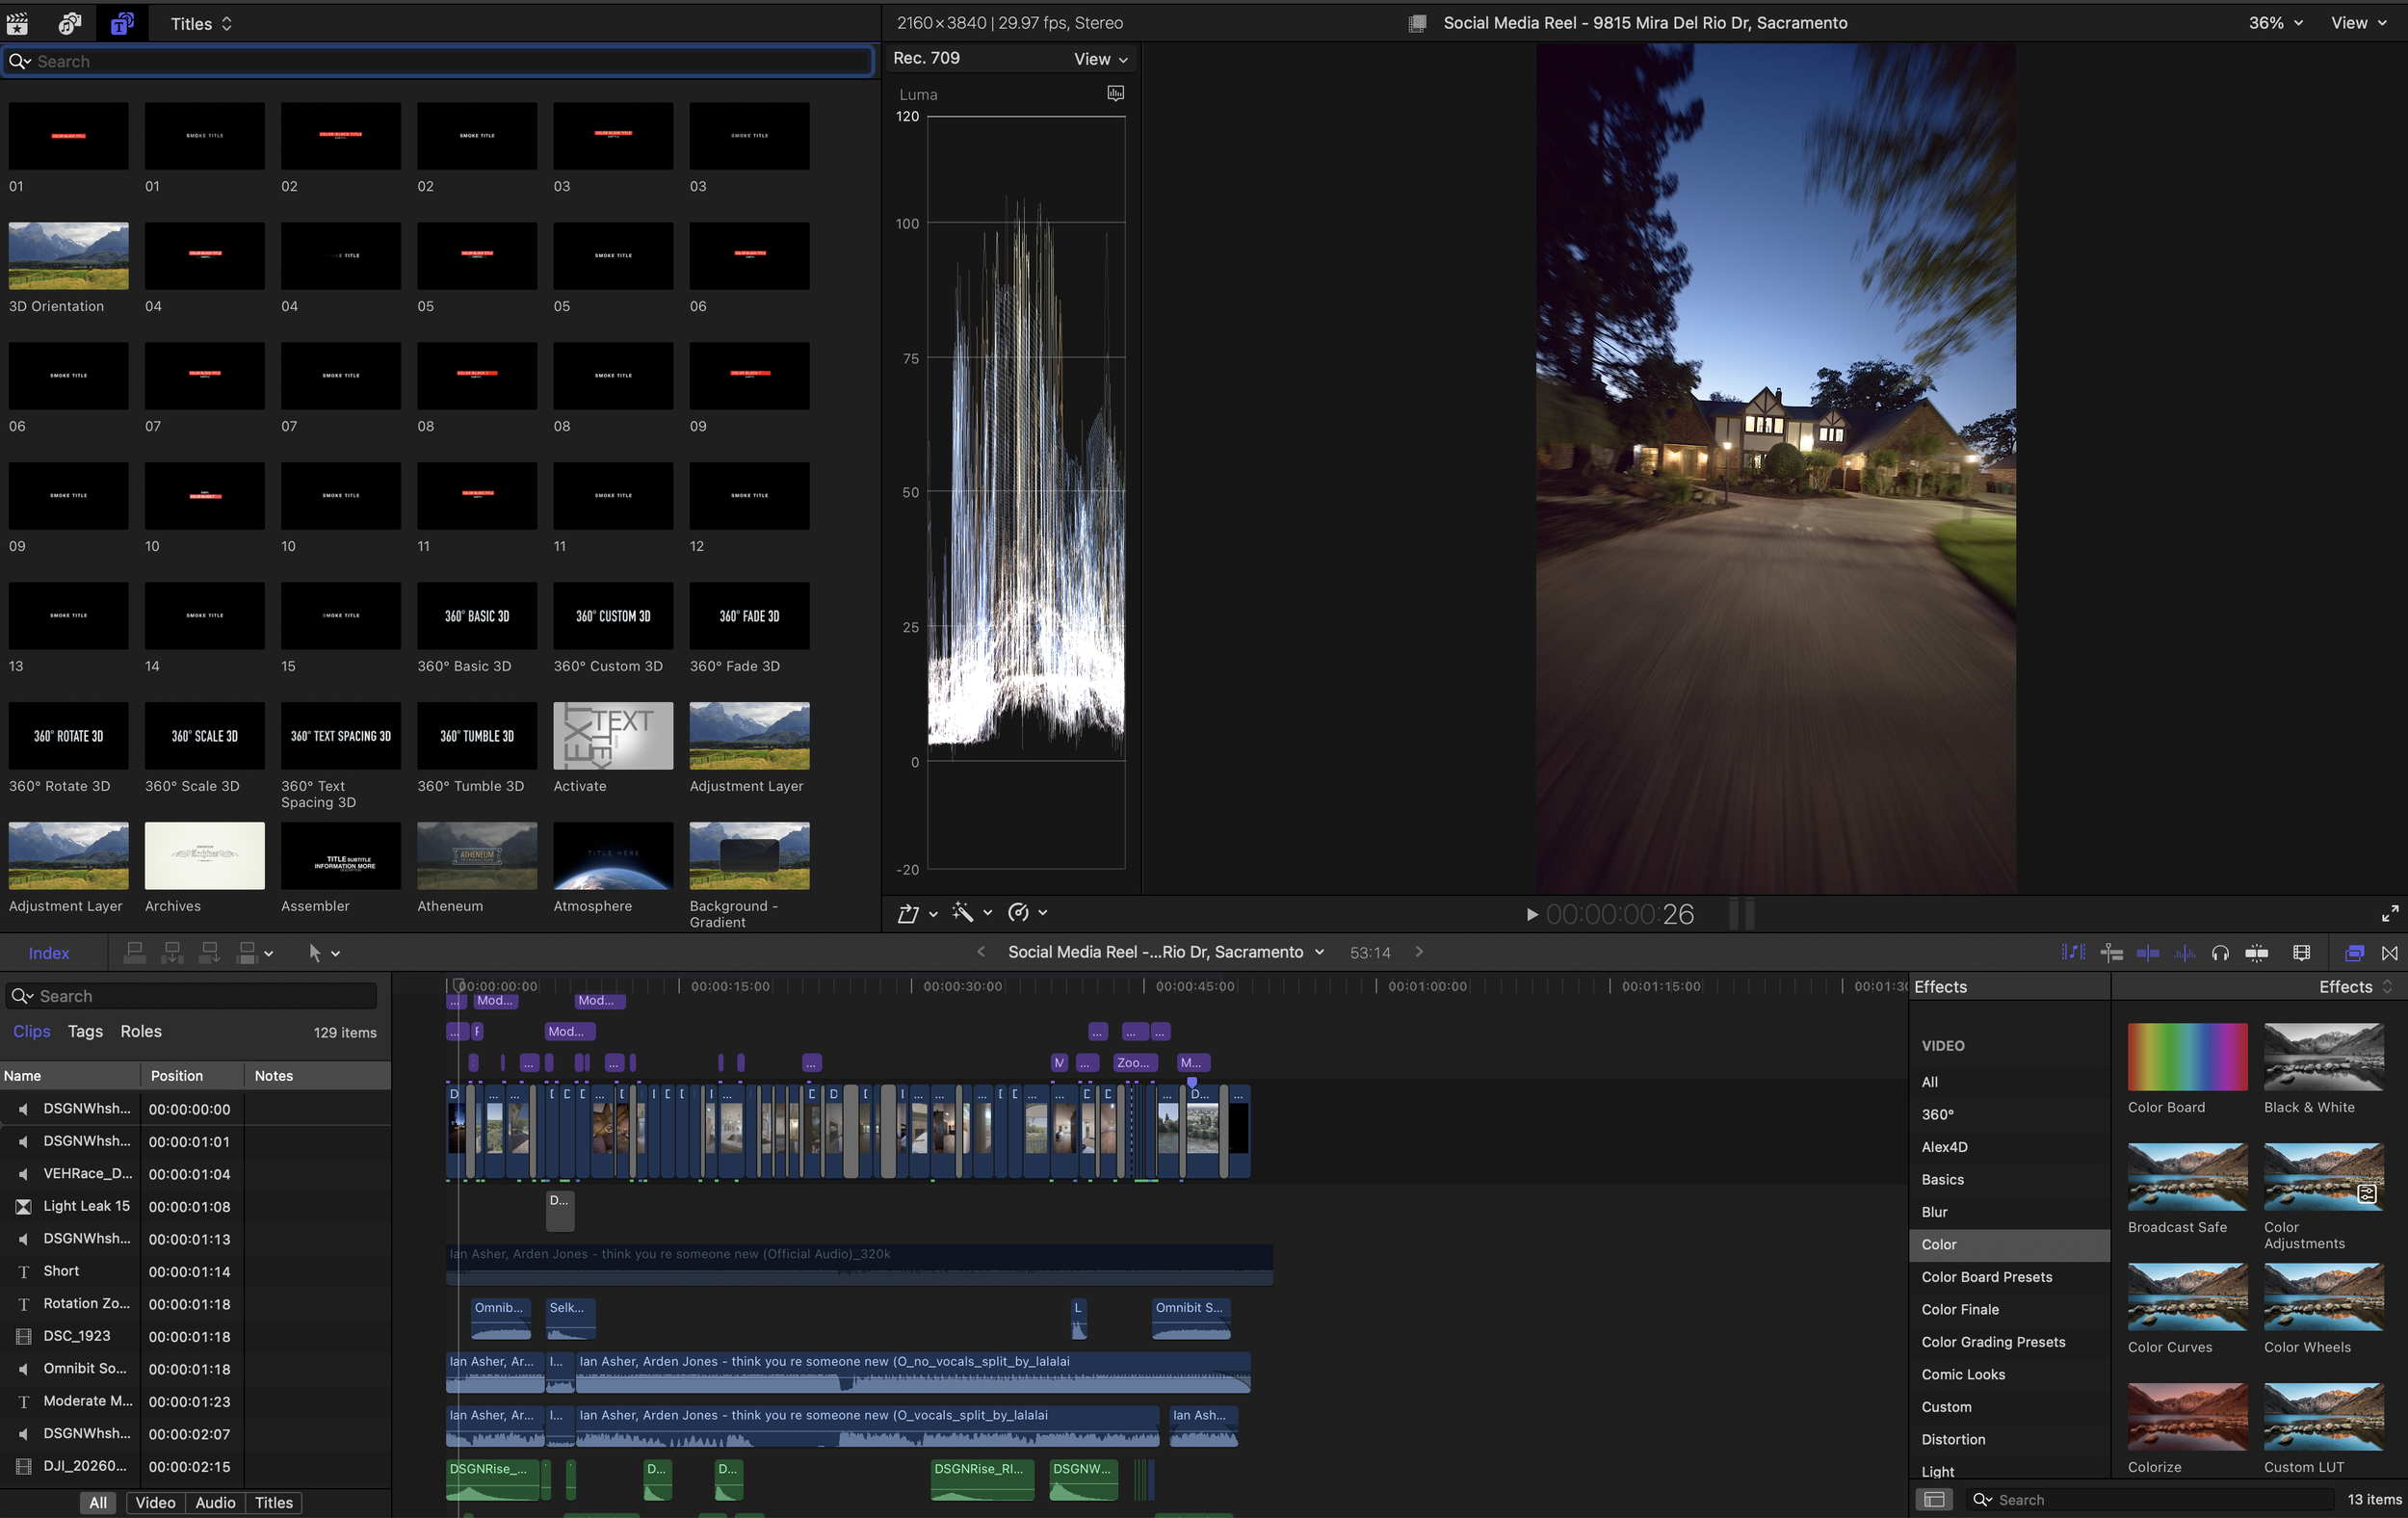
Task: Open the viewer View dropdown
Action: (2358, 22)
